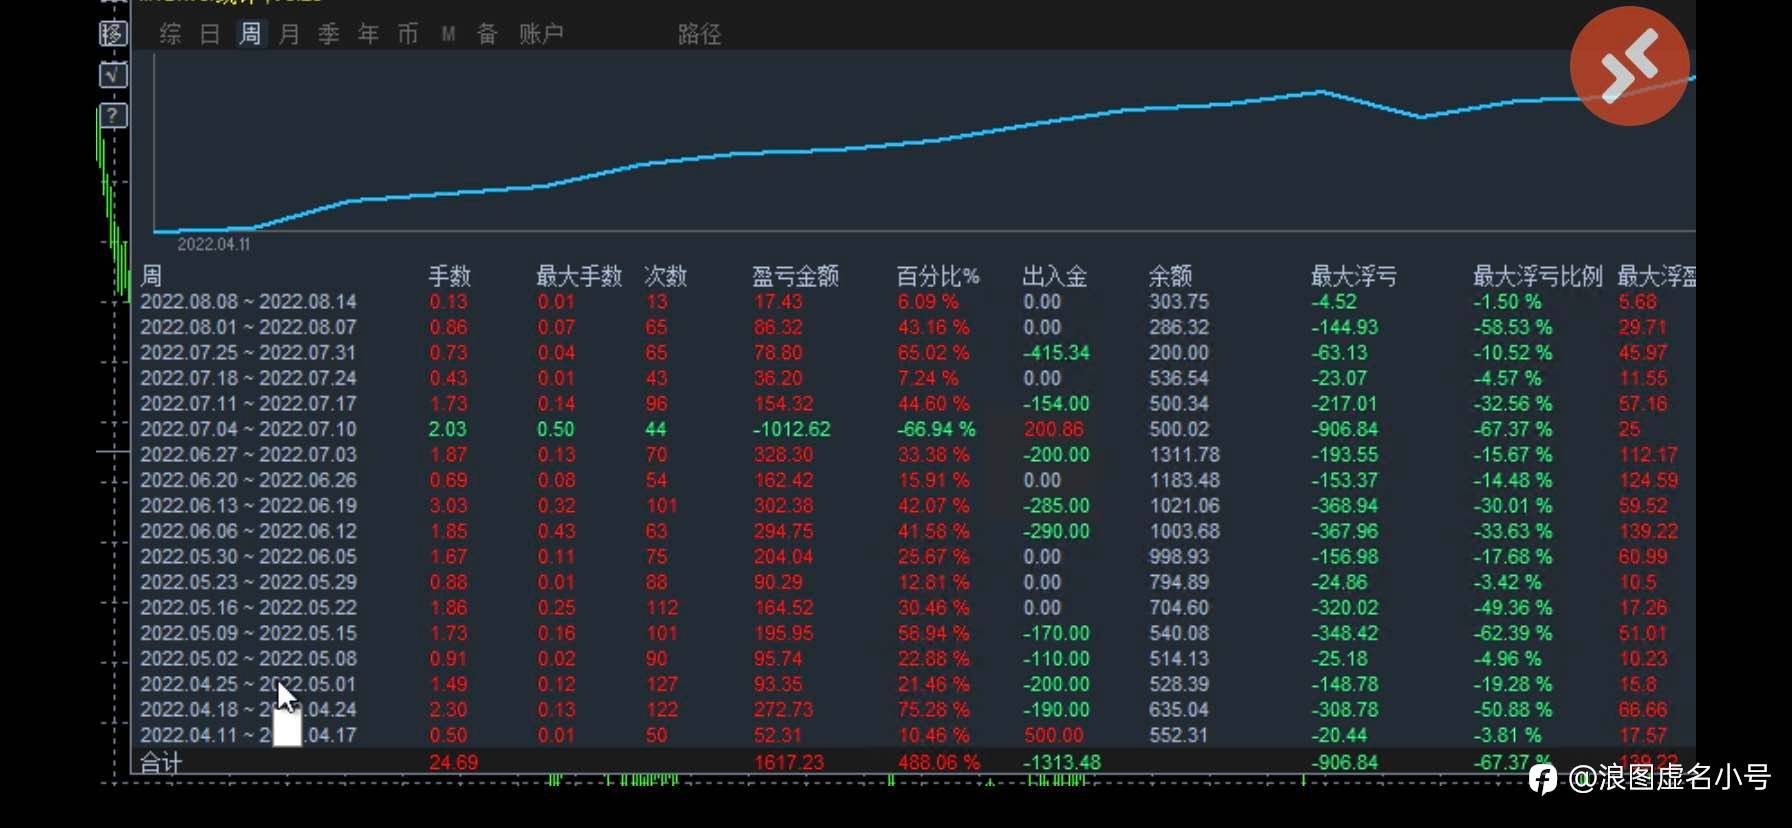Click the lots value 3.03
Image resolution: width=1792 pixels, height=828 pixels.
click(448, 506)
